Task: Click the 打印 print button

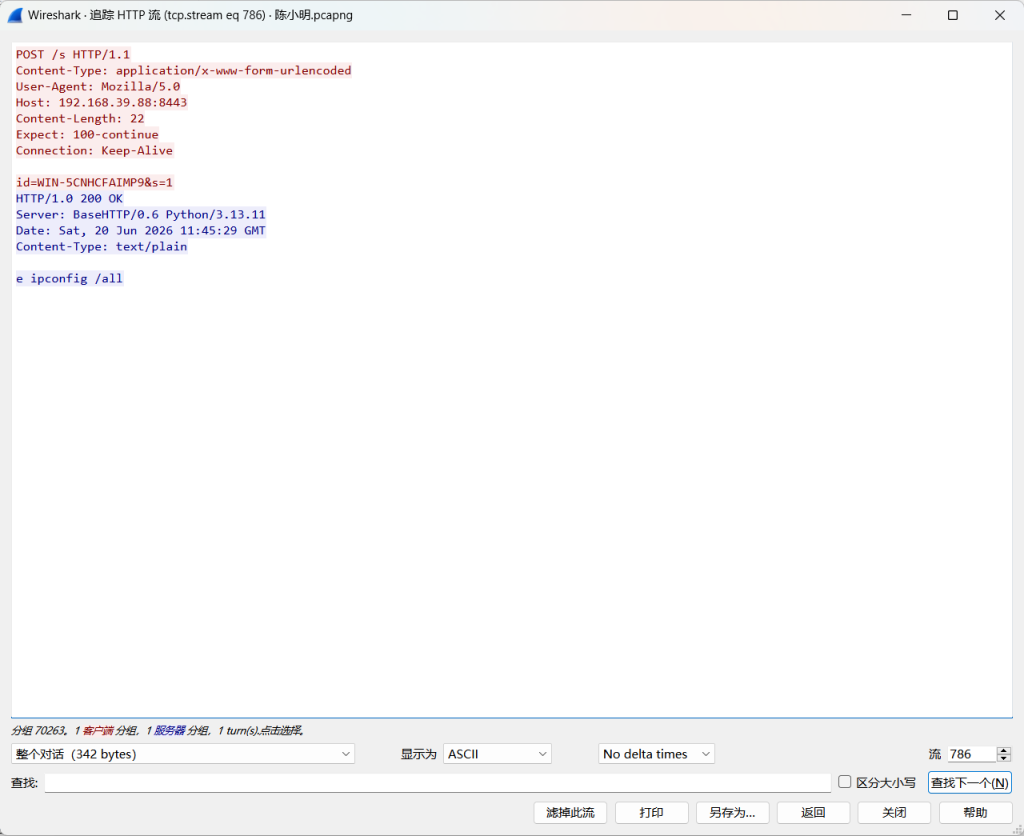Action: (651, 812)
